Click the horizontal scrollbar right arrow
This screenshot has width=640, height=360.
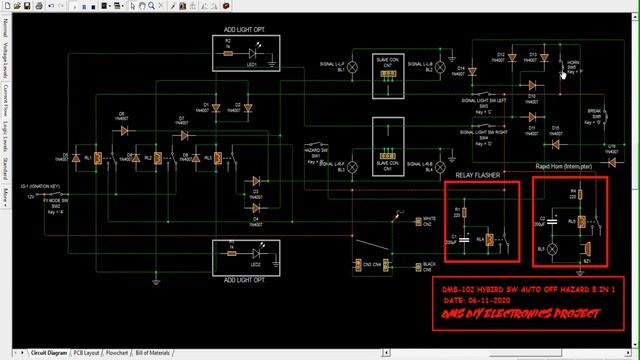coord(628,353)
